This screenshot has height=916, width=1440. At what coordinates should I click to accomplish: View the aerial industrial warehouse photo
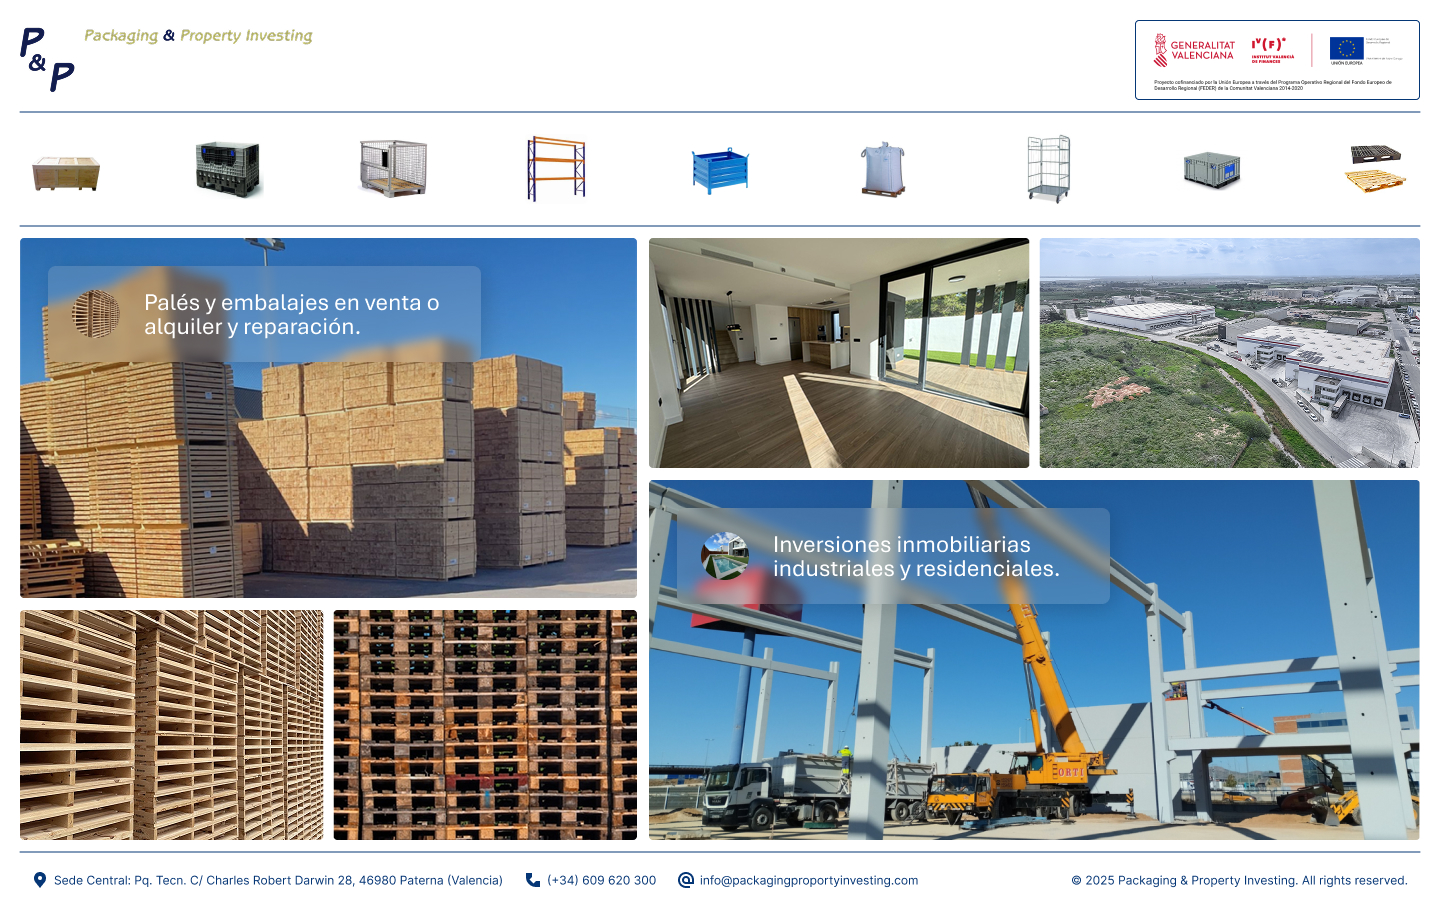(x=1229, y=353)
